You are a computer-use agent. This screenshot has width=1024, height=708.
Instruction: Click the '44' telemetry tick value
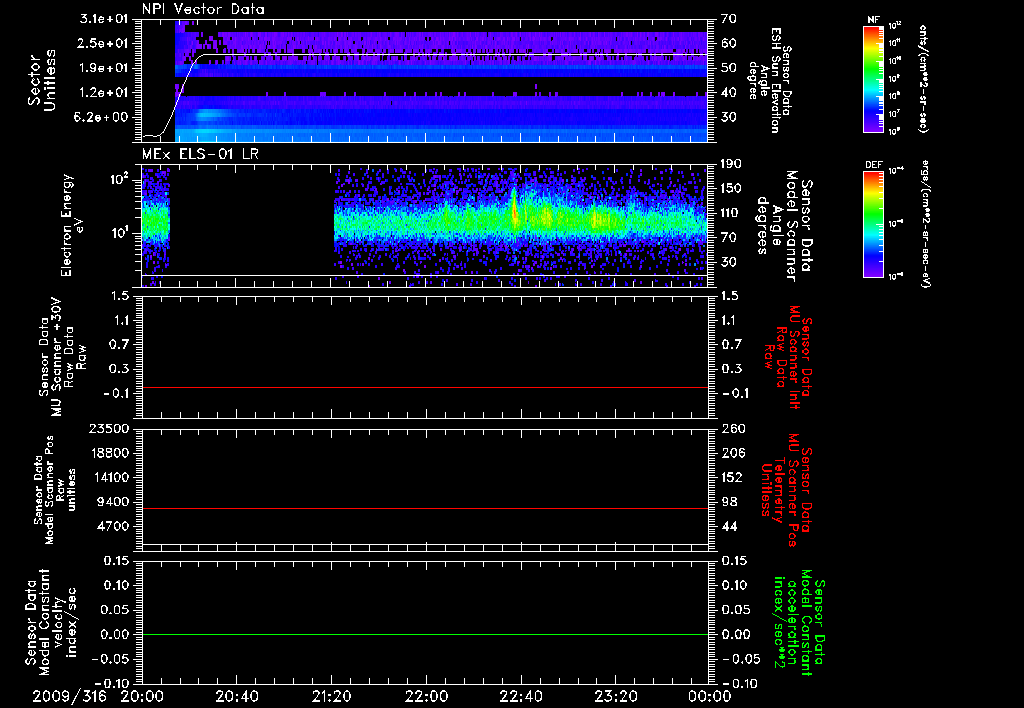(728, 526)
